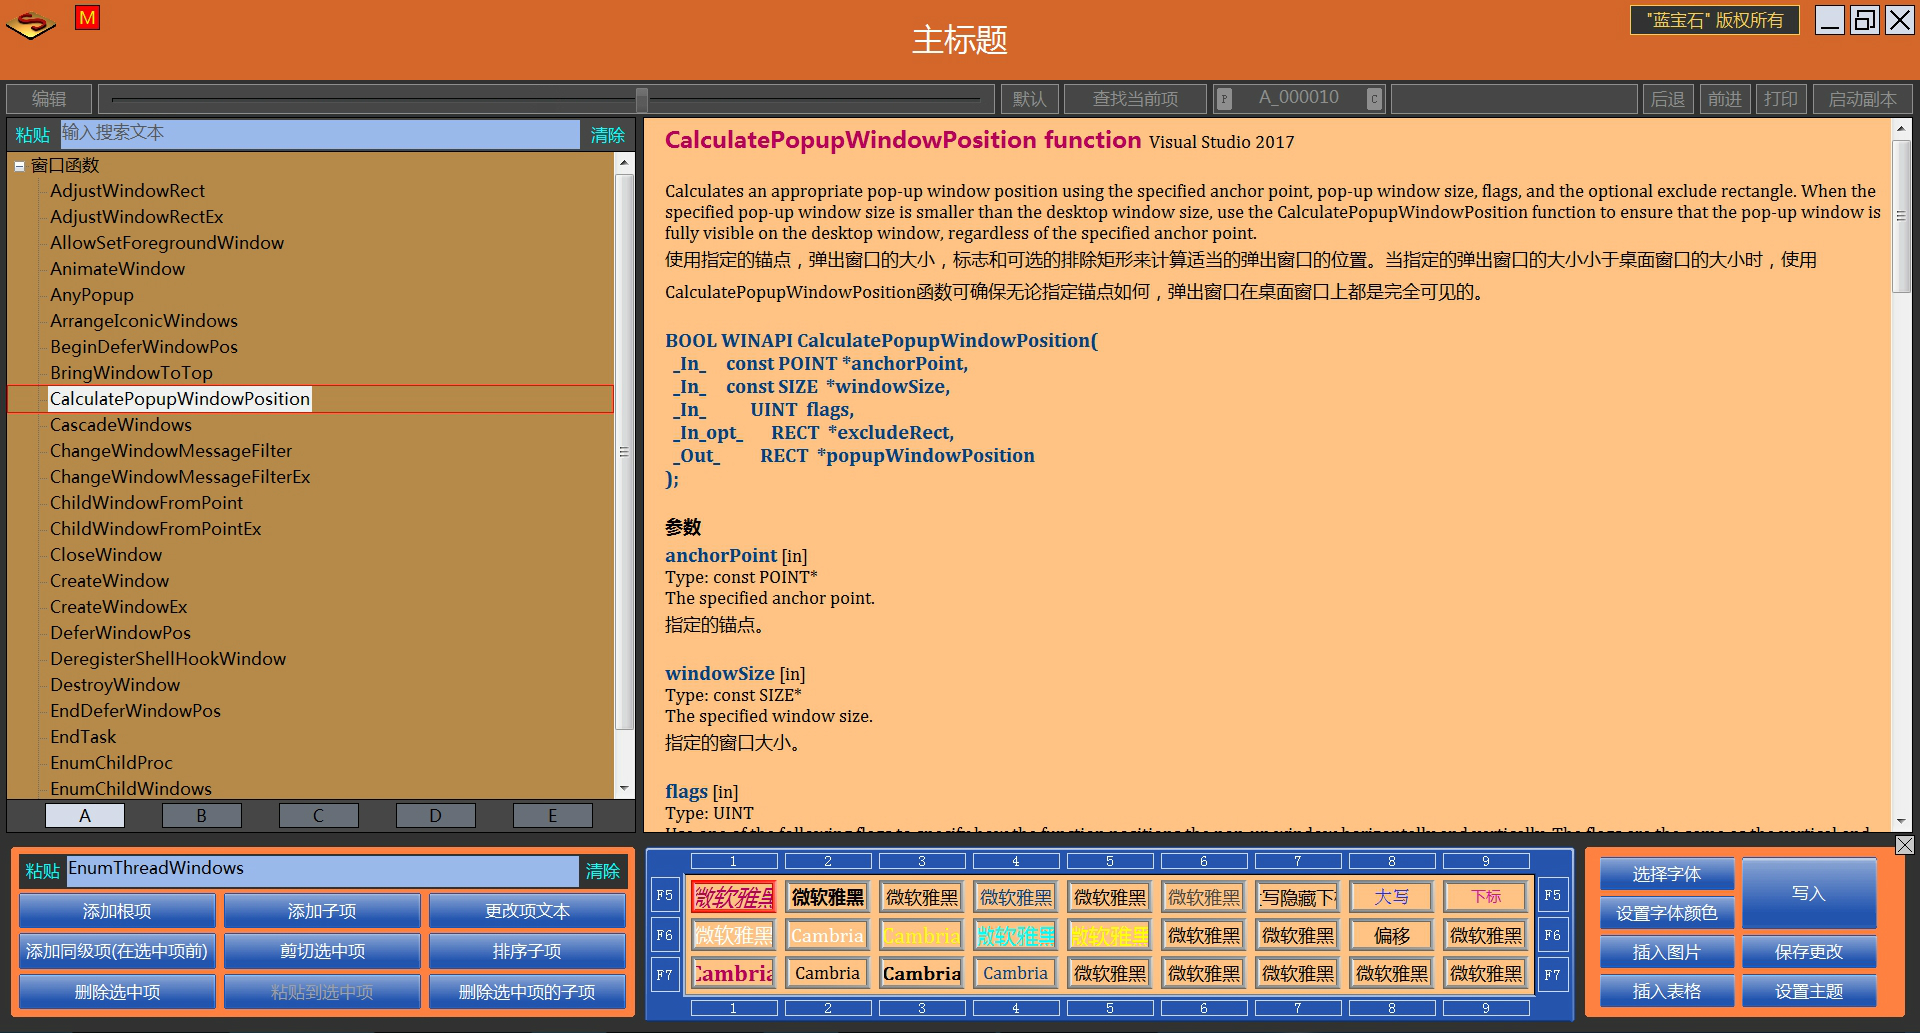This screenshot has width=1920, height=1033.
Task: Apply the magenta bold Cambria style preset
Action: pyautogui.click(x=733, y=973)
